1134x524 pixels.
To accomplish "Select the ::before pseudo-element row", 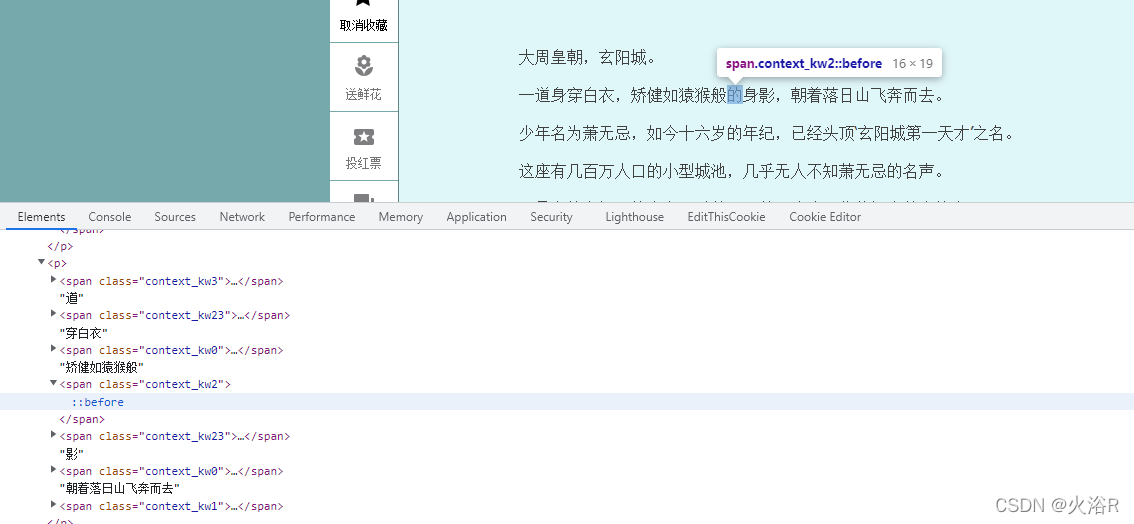I will click(x=567, y=402).
